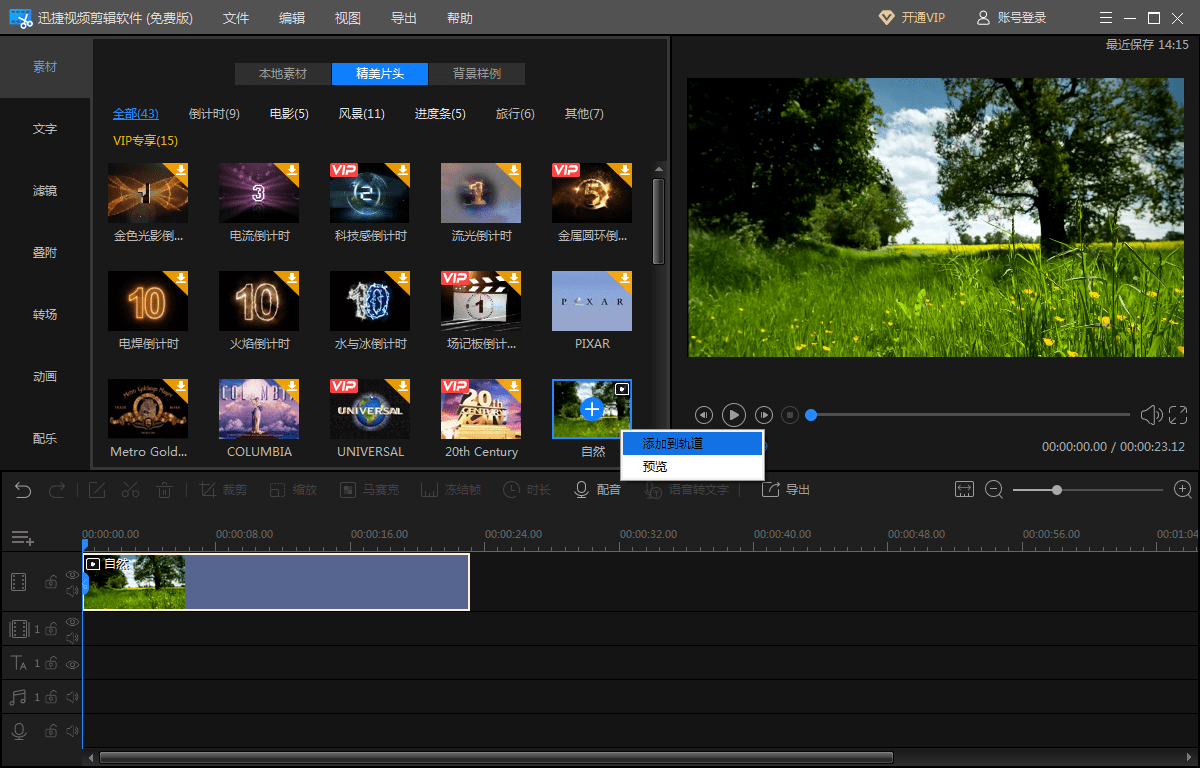1200x768 pixels.
Task: Click the 账号登录 button
Action: pos(1011,18)
